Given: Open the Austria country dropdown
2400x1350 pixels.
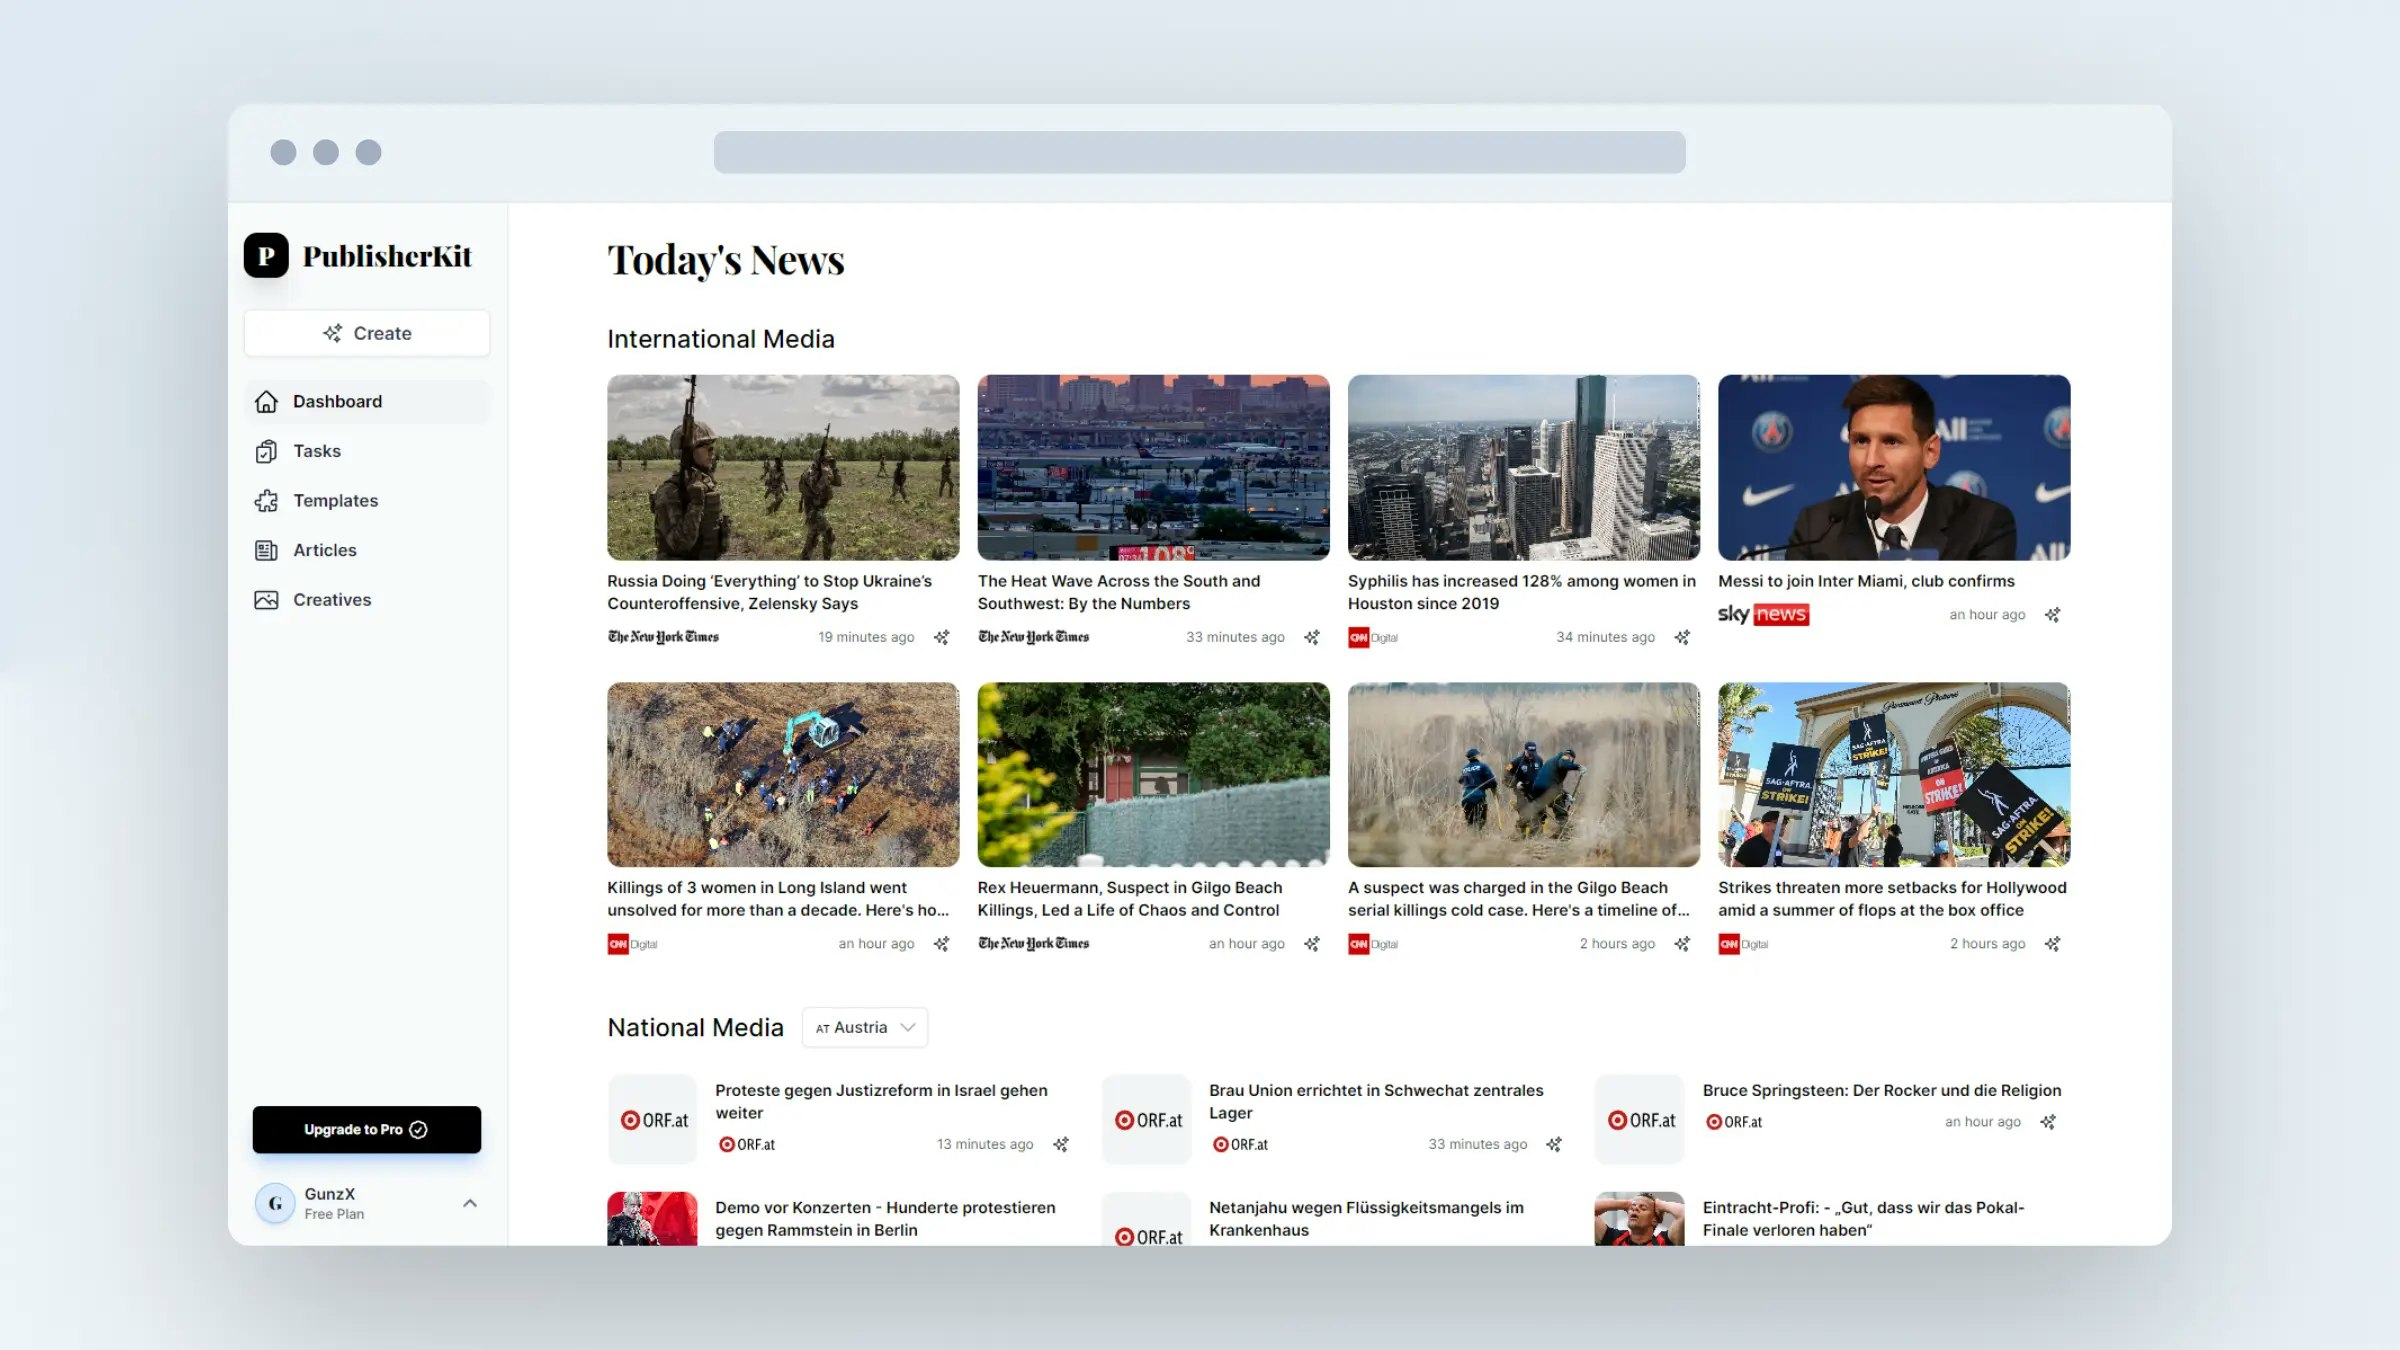Looking at the screenshot, I should 865,1028.
